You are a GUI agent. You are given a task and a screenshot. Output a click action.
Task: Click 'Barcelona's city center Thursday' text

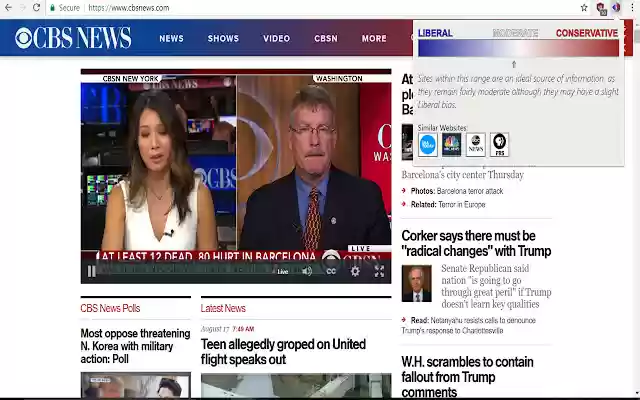coord(462,175)
